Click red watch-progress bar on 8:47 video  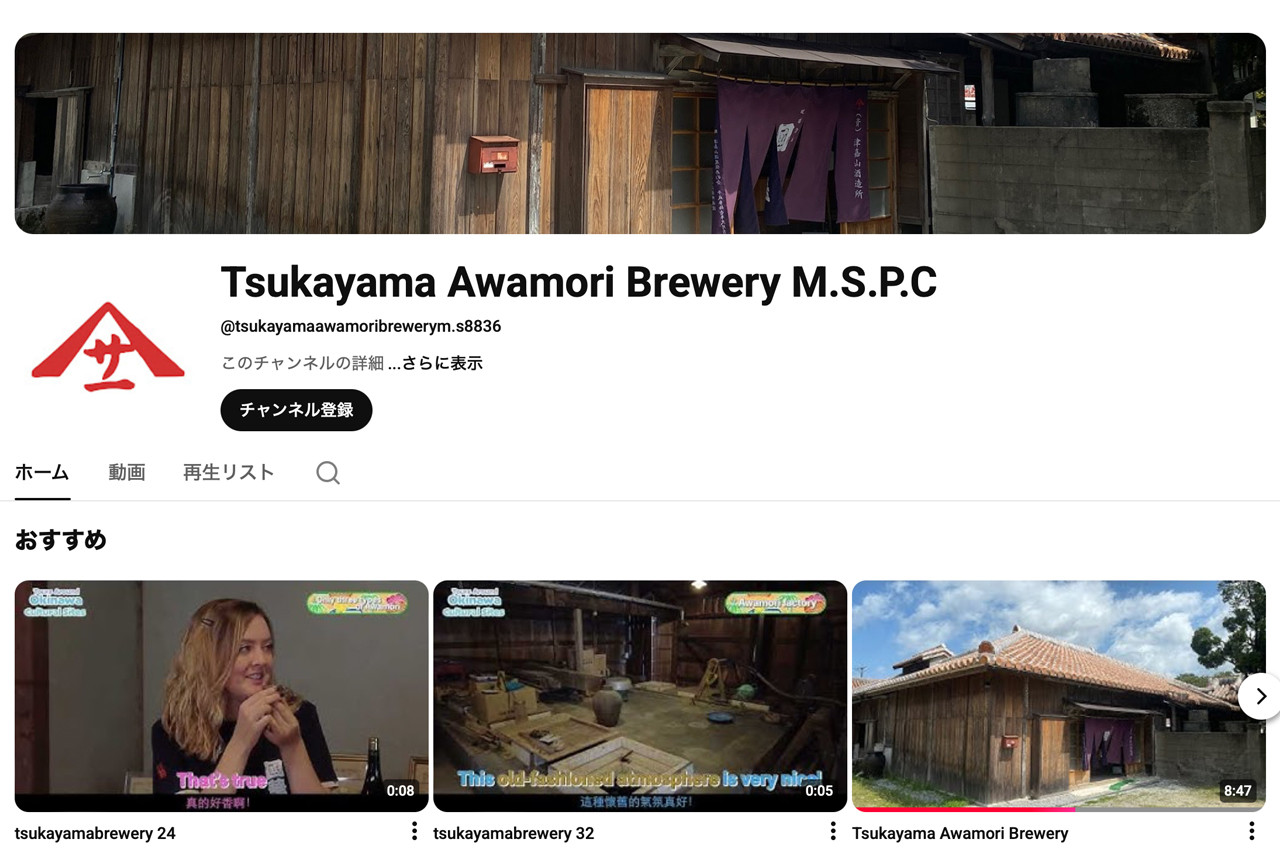pos(962,809)
